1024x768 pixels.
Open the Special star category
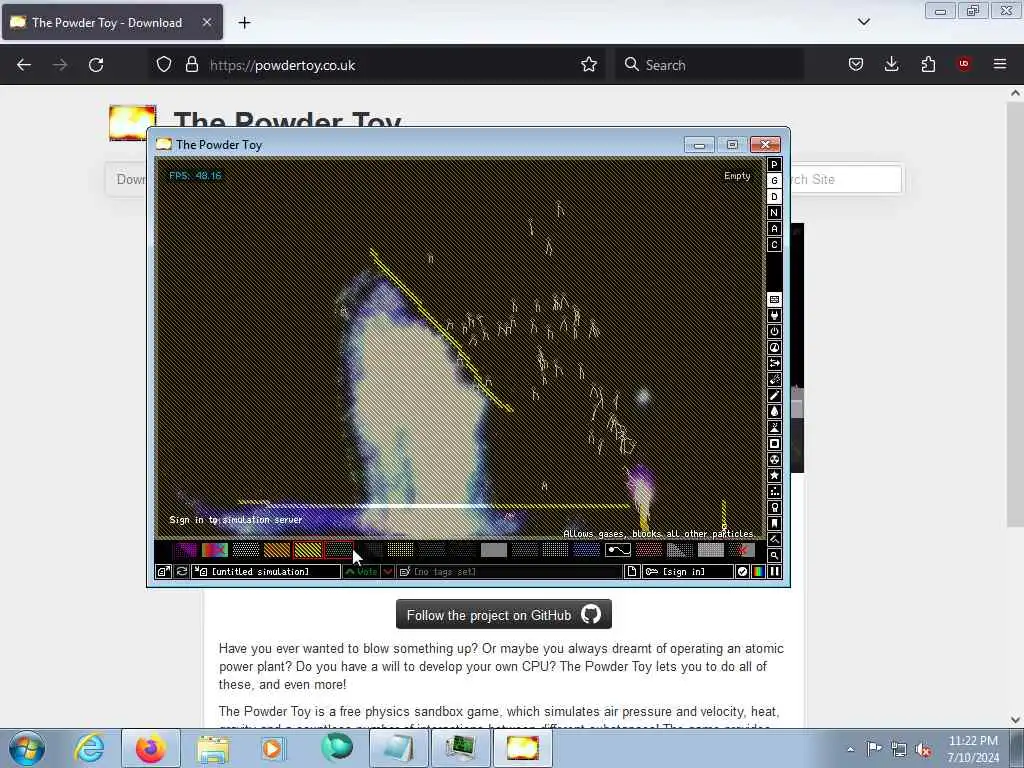click(x=774, y=475)
